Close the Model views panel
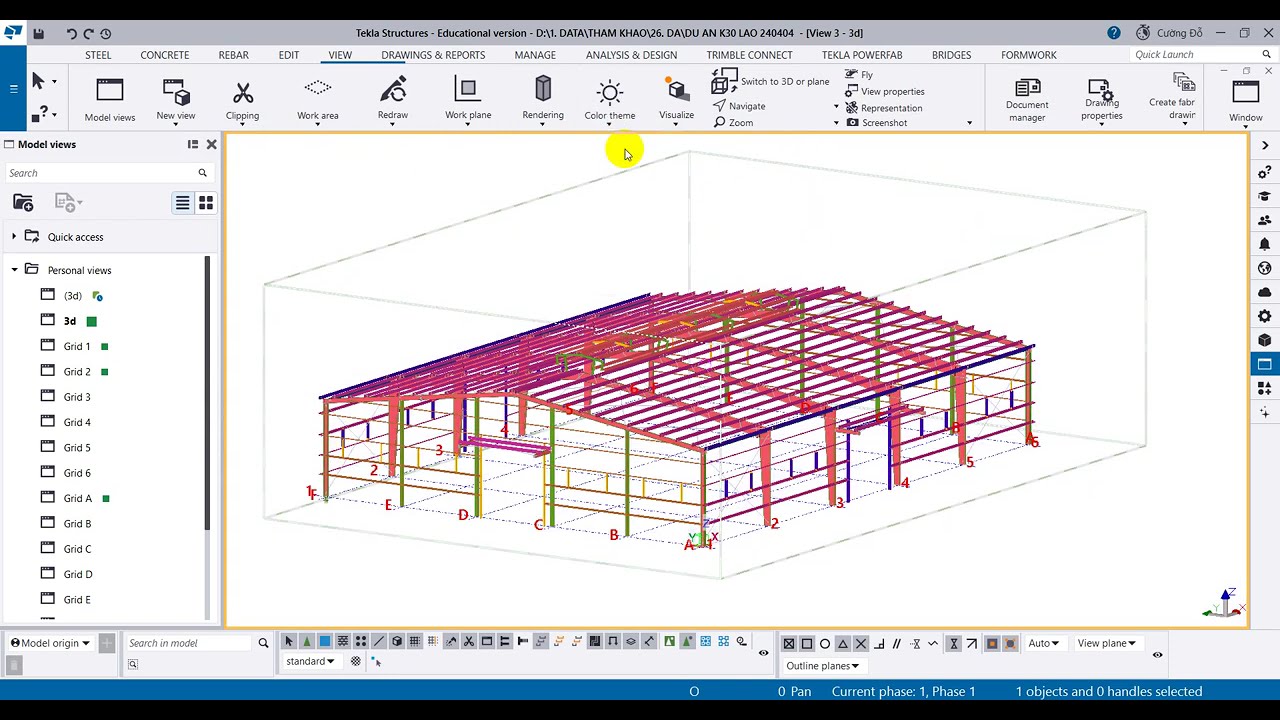The image size is (1280, 720). point(211,145)
